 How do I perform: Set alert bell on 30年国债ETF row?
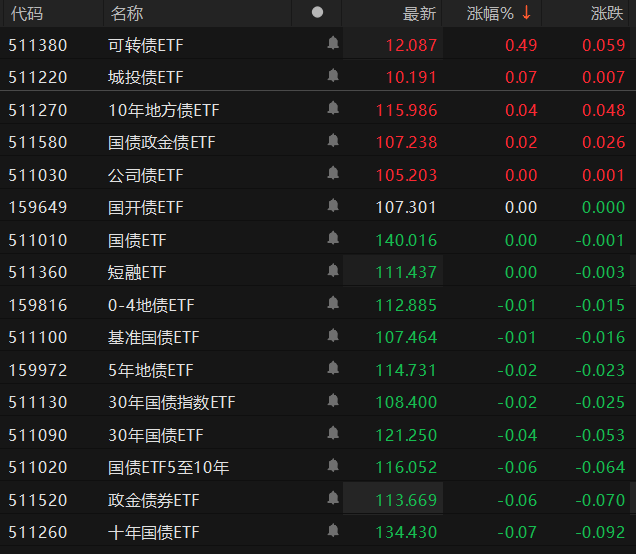332,434
